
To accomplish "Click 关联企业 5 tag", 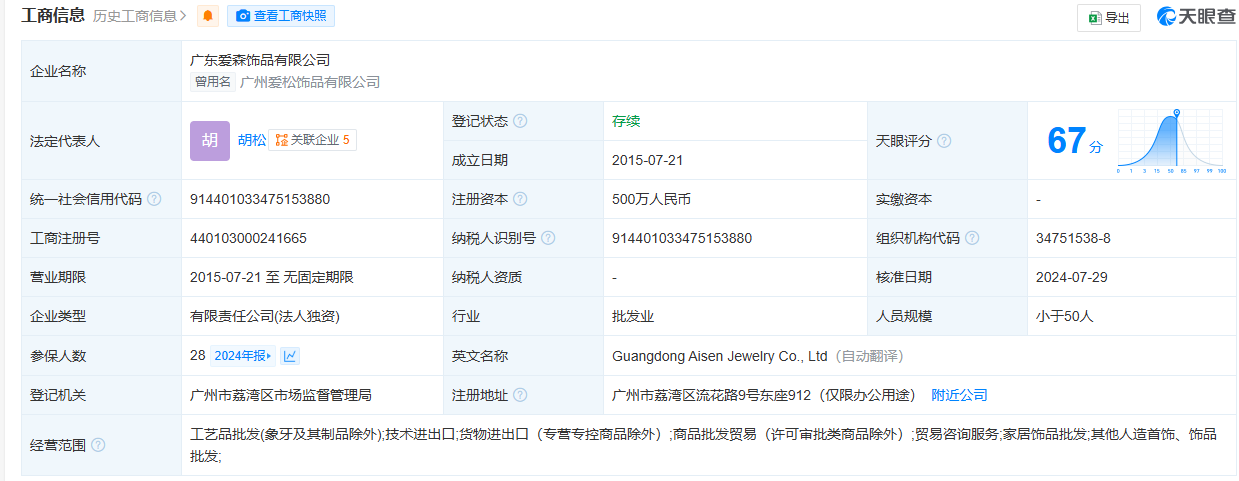I will [313, 140].
